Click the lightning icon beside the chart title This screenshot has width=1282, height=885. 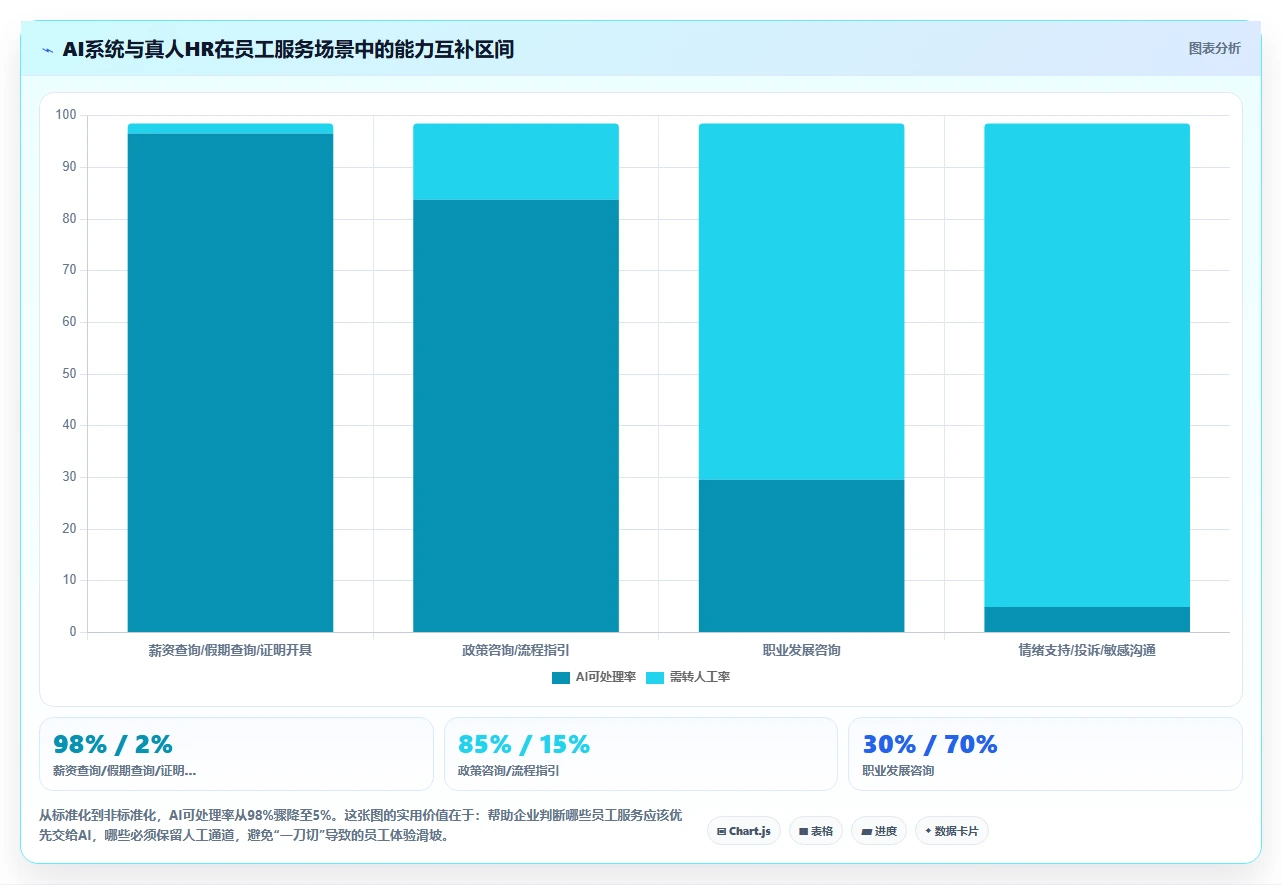(47, 49)
